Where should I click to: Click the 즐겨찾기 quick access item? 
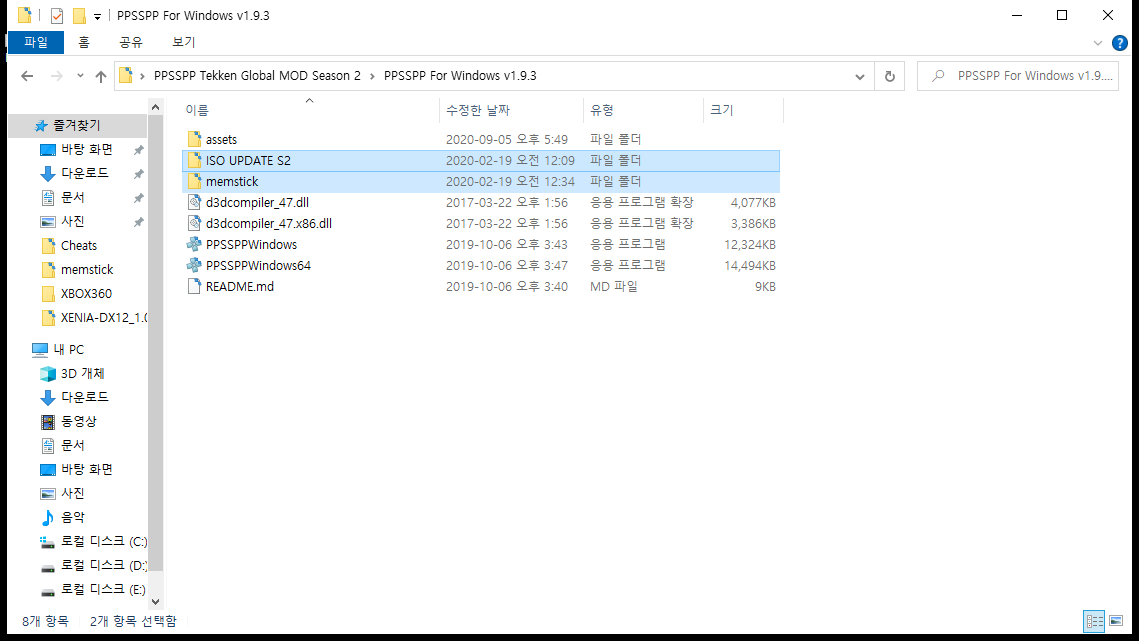[76, 125]
